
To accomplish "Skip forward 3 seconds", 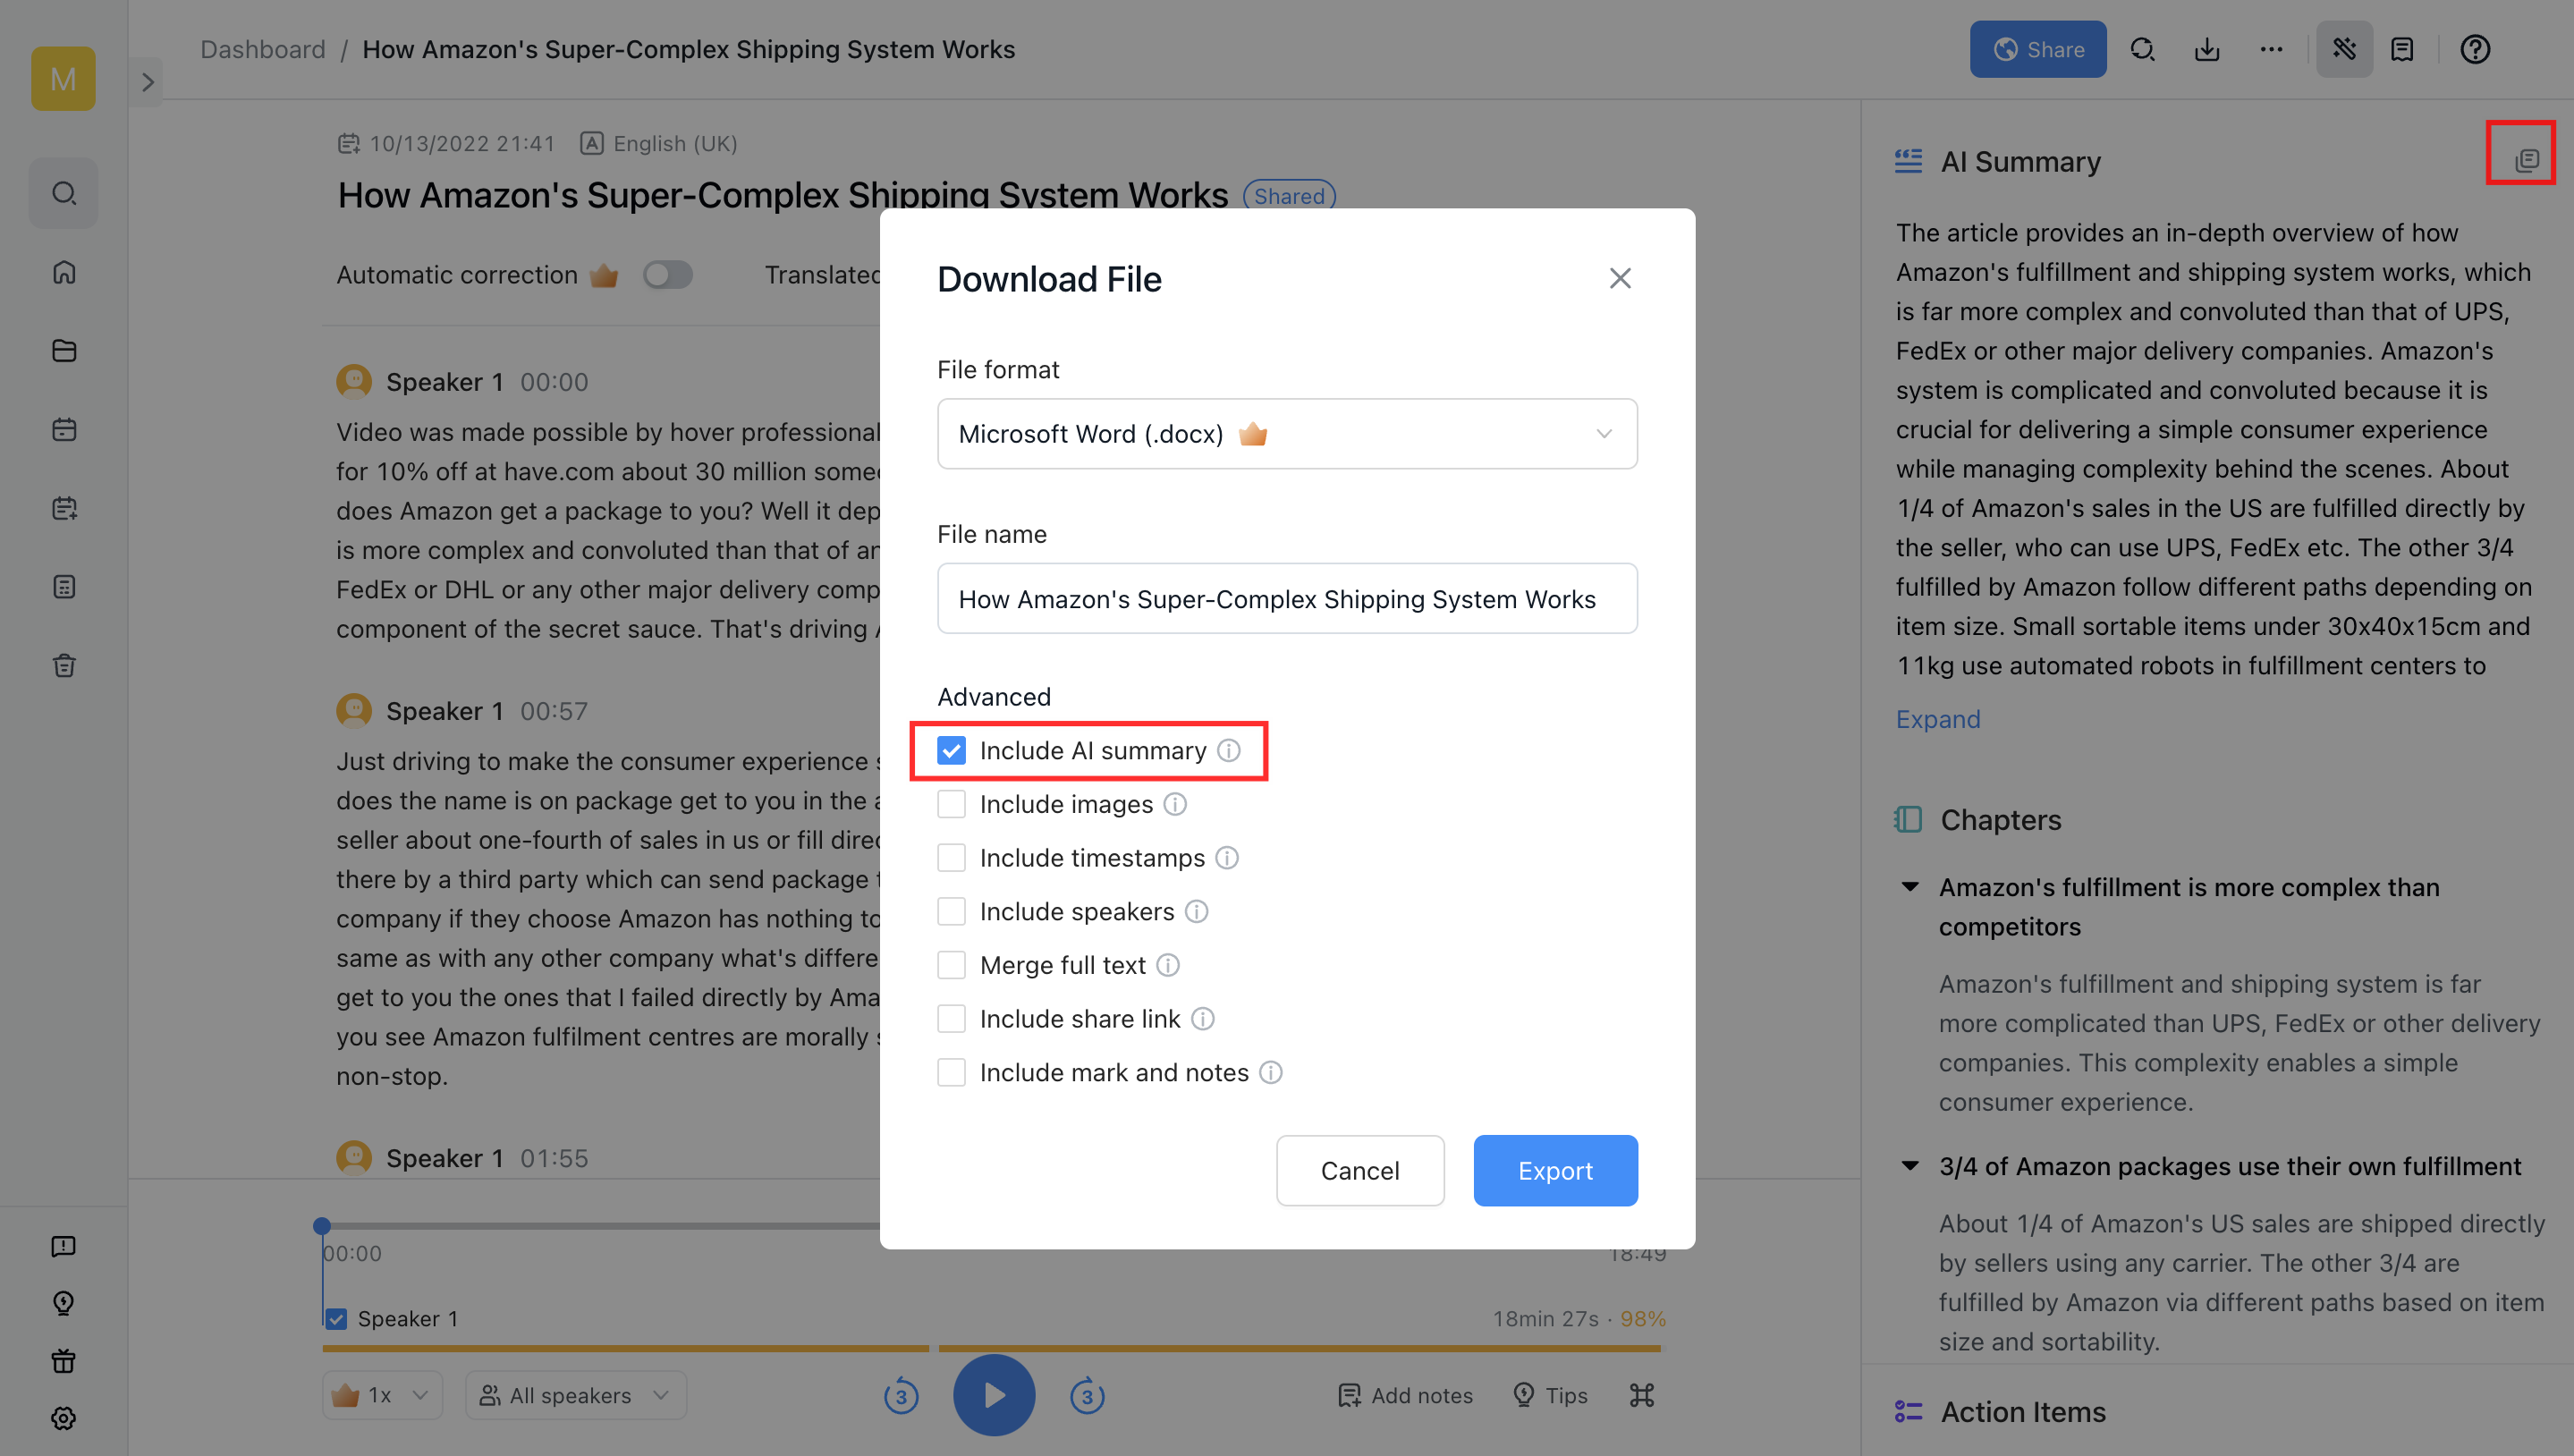I will (1087, 1396).
